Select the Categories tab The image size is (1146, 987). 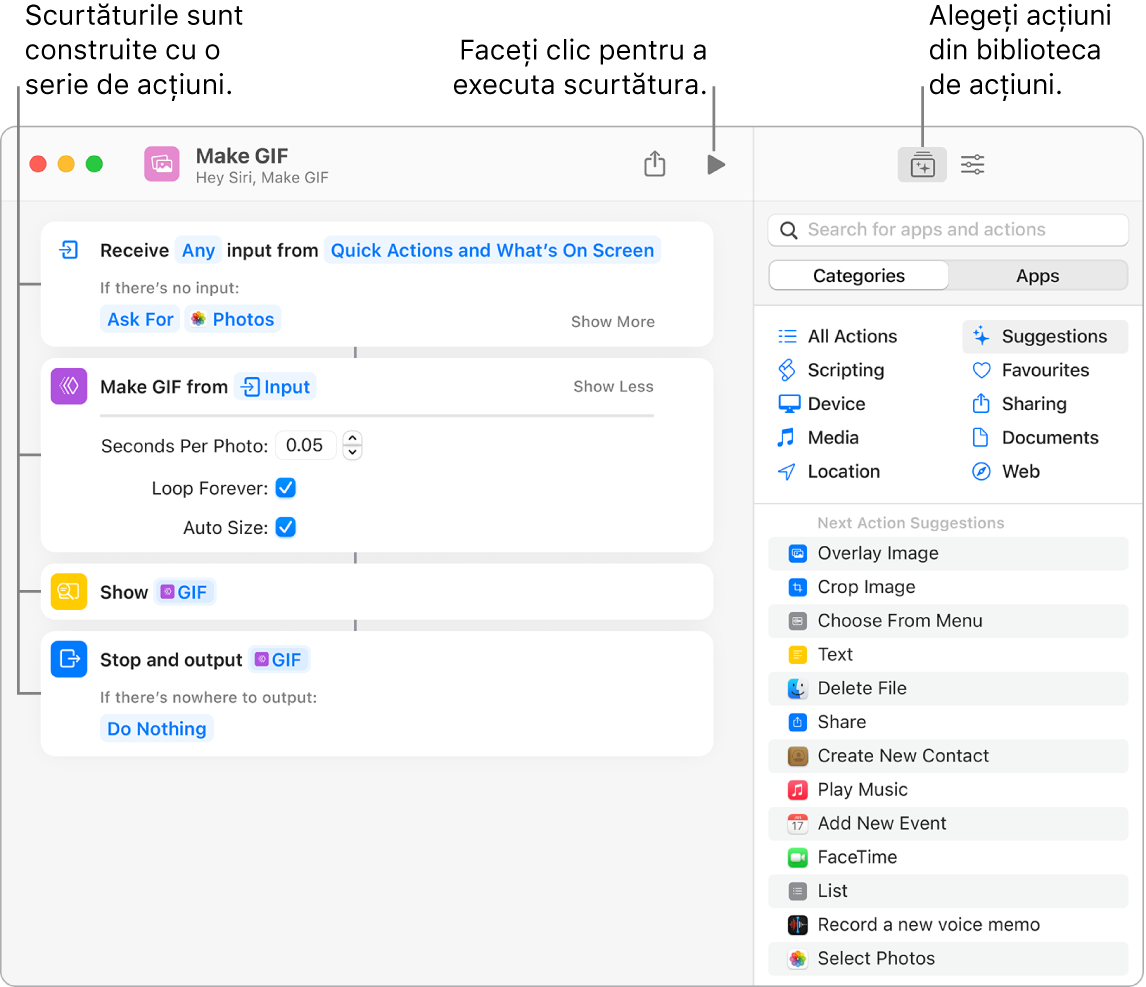(858, 276)
